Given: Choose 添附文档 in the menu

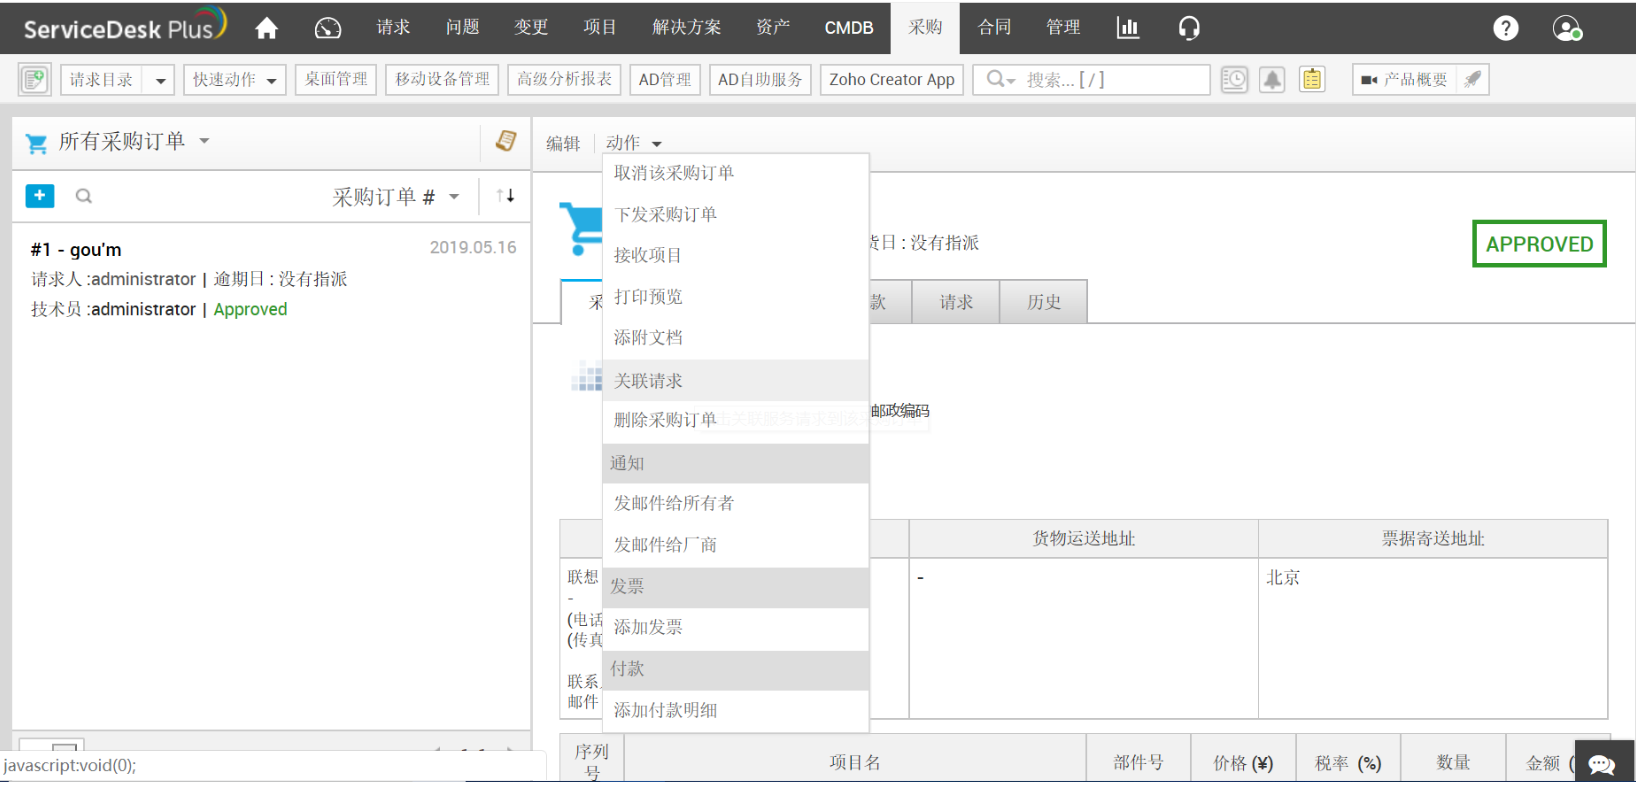Looking at the screenshot, I should tap(736, 337).
